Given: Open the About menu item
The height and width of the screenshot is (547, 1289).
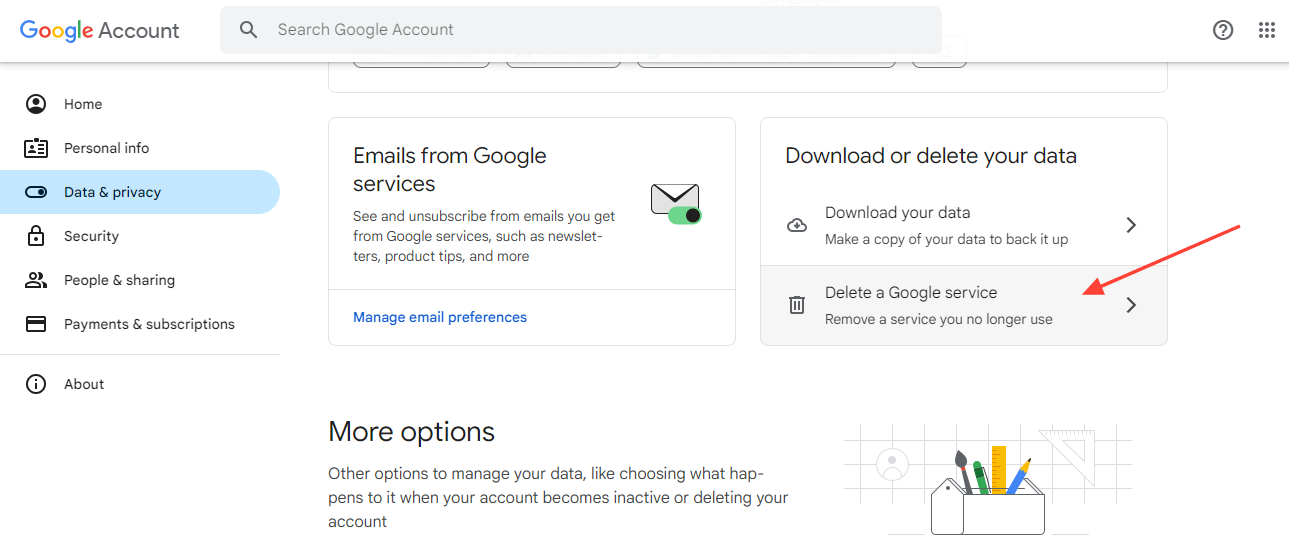Looking at the screenshot, I should coord(140,384).
